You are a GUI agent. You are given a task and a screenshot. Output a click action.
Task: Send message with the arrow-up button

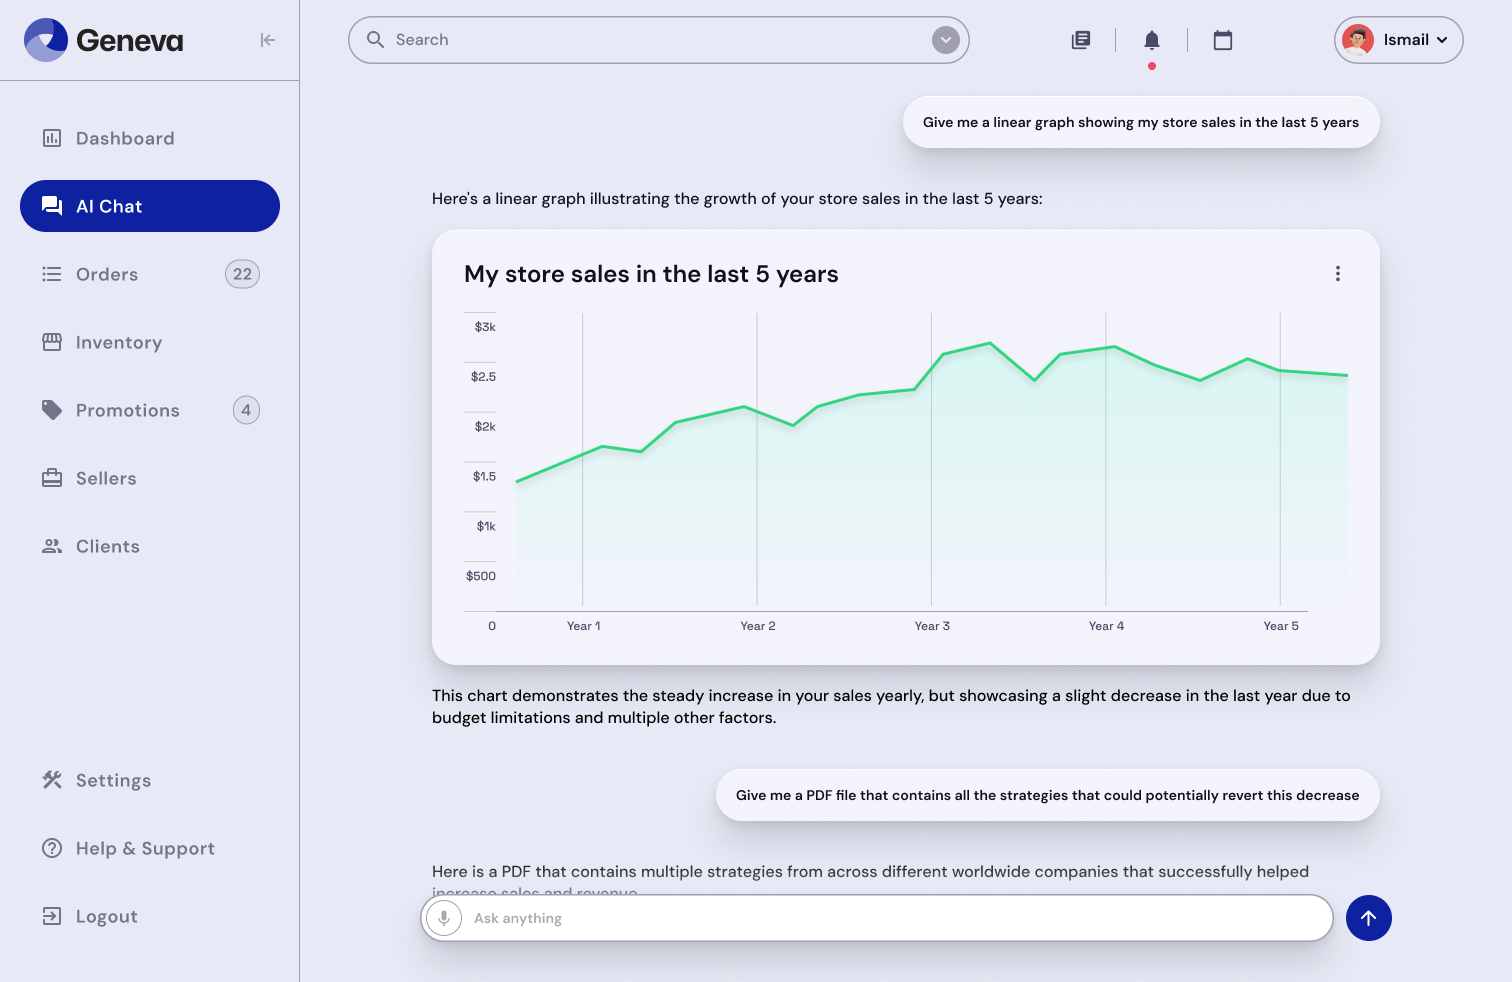1368,918
